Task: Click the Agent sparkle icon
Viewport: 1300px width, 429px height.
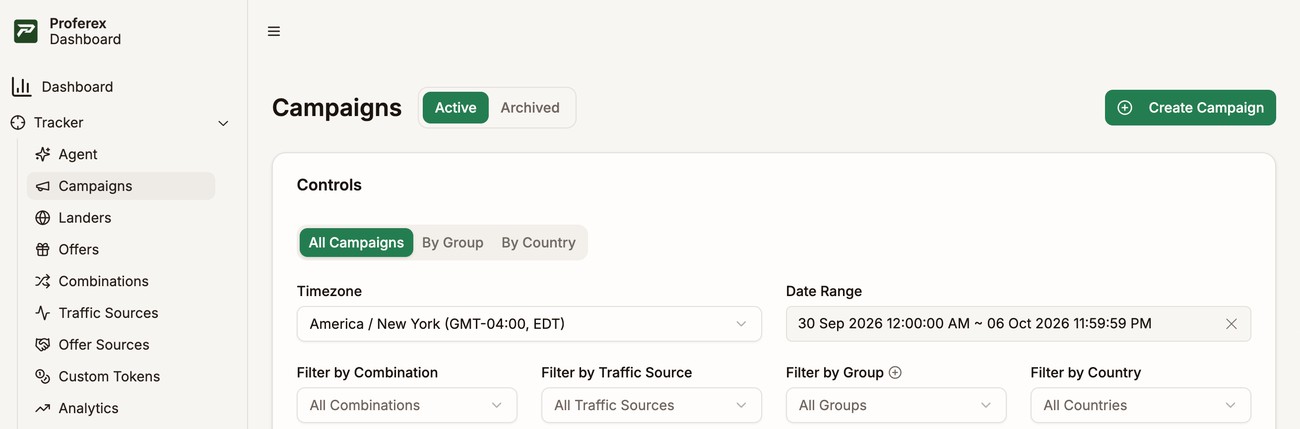Action: (42, 154)
